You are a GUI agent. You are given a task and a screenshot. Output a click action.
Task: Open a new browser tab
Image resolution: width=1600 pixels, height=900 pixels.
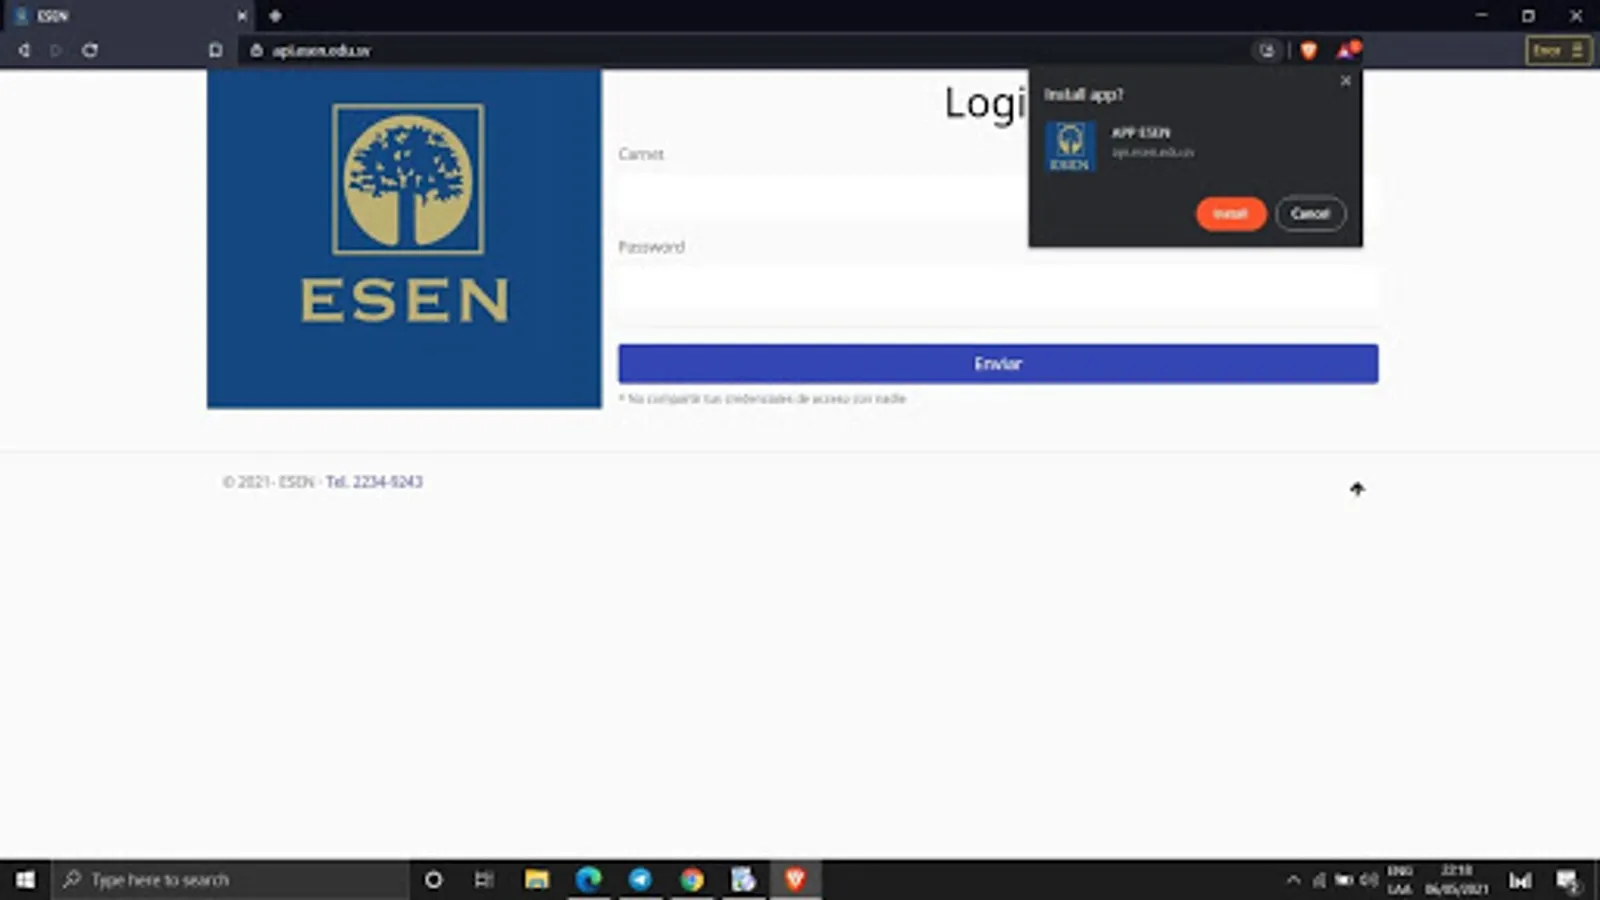(x=275, y=16)
